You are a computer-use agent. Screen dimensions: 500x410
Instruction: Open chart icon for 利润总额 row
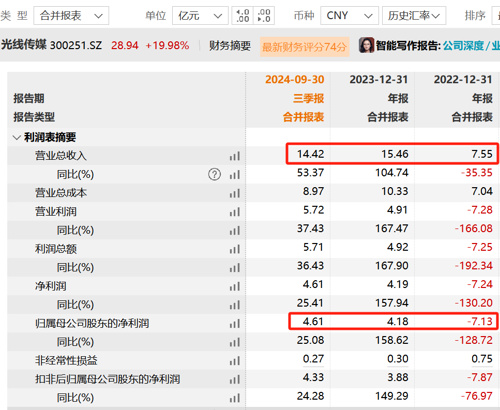coord(235,249)
